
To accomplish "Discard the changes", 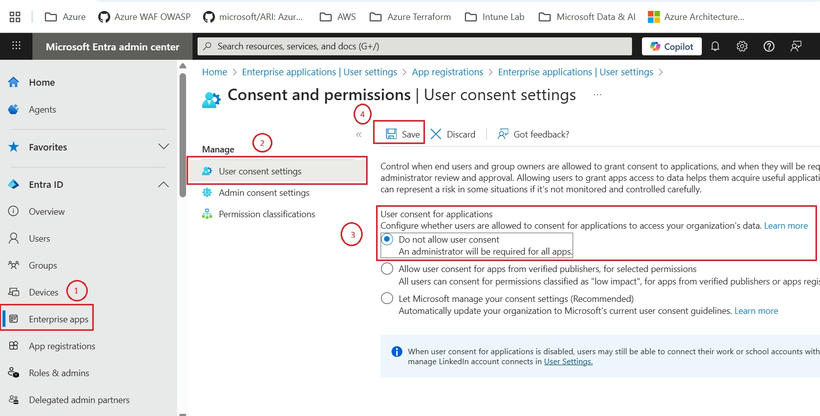I will pyautogui.click(x=453, y=134).
